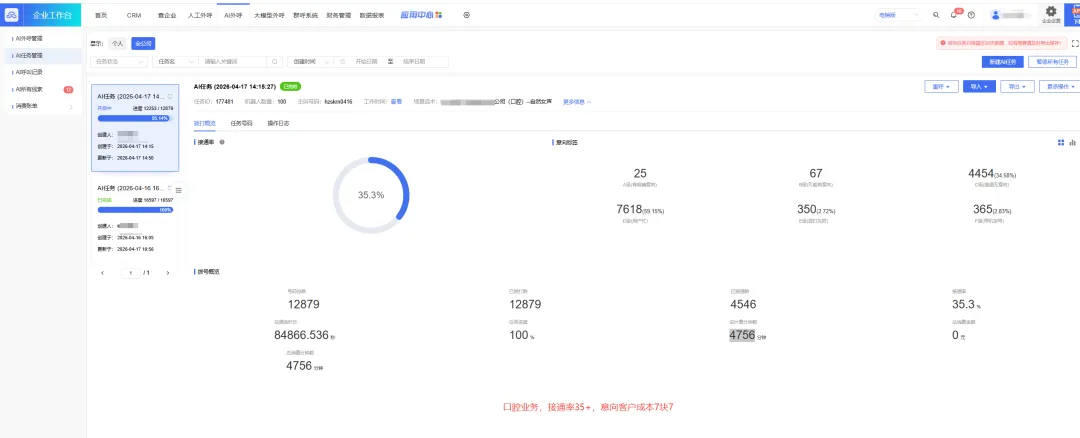Viewport: 1080px width, 438px height.
Task: Switch 意向标签 to bar chart icon
Action: tap(1072, 143)
